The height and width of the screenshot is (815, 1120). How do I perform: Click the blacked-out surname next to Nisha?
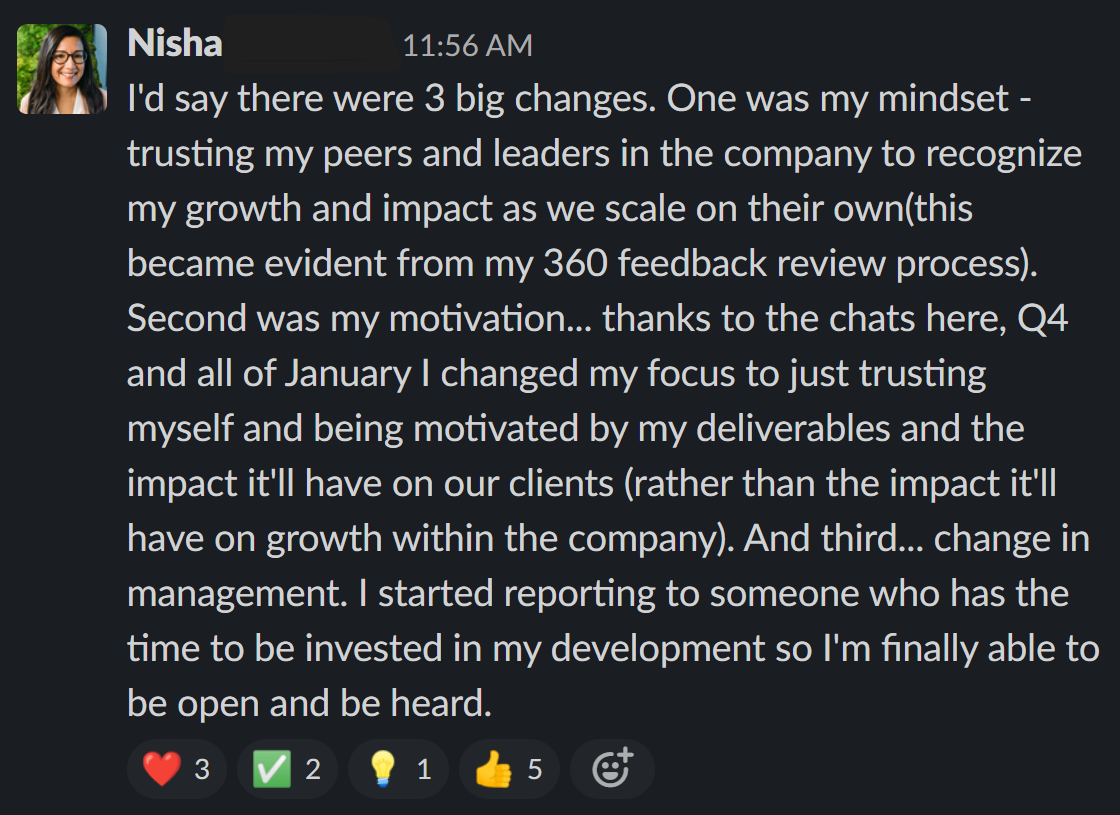point(312,45)
